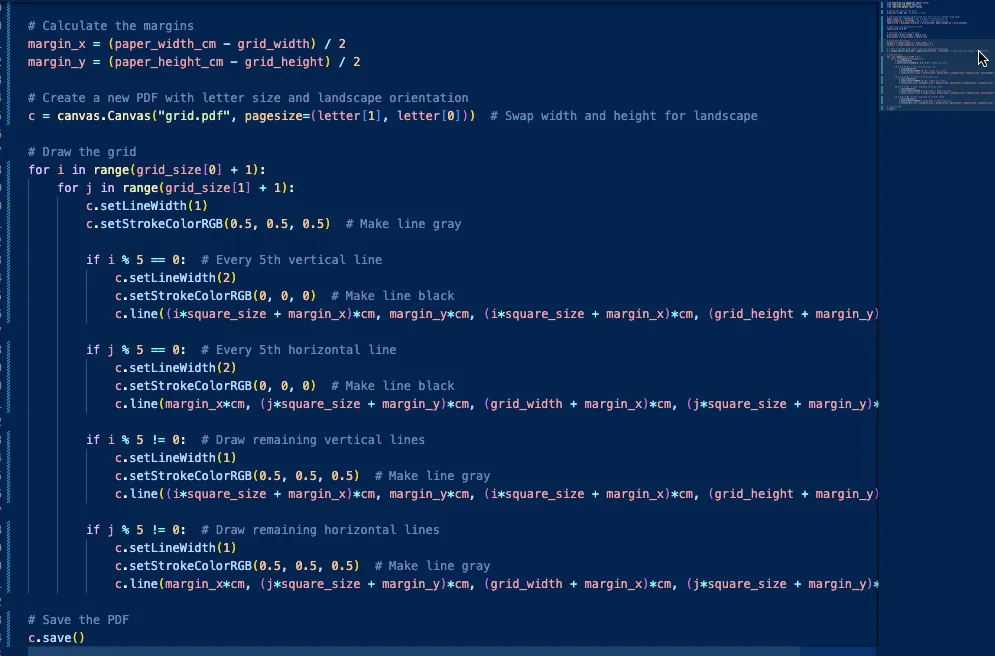
Task: Place cursor on "# Calculate the margins" comment
Action: pos(111,25)
